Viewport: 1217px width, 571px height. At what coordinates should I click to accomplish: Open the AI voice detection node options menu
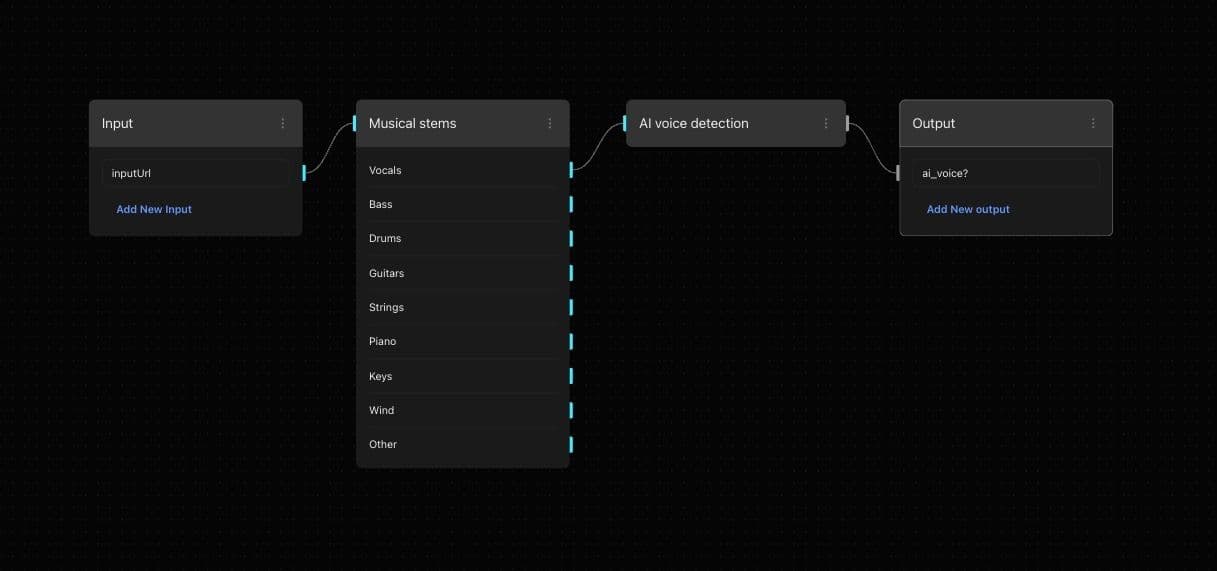click(825, 123)
